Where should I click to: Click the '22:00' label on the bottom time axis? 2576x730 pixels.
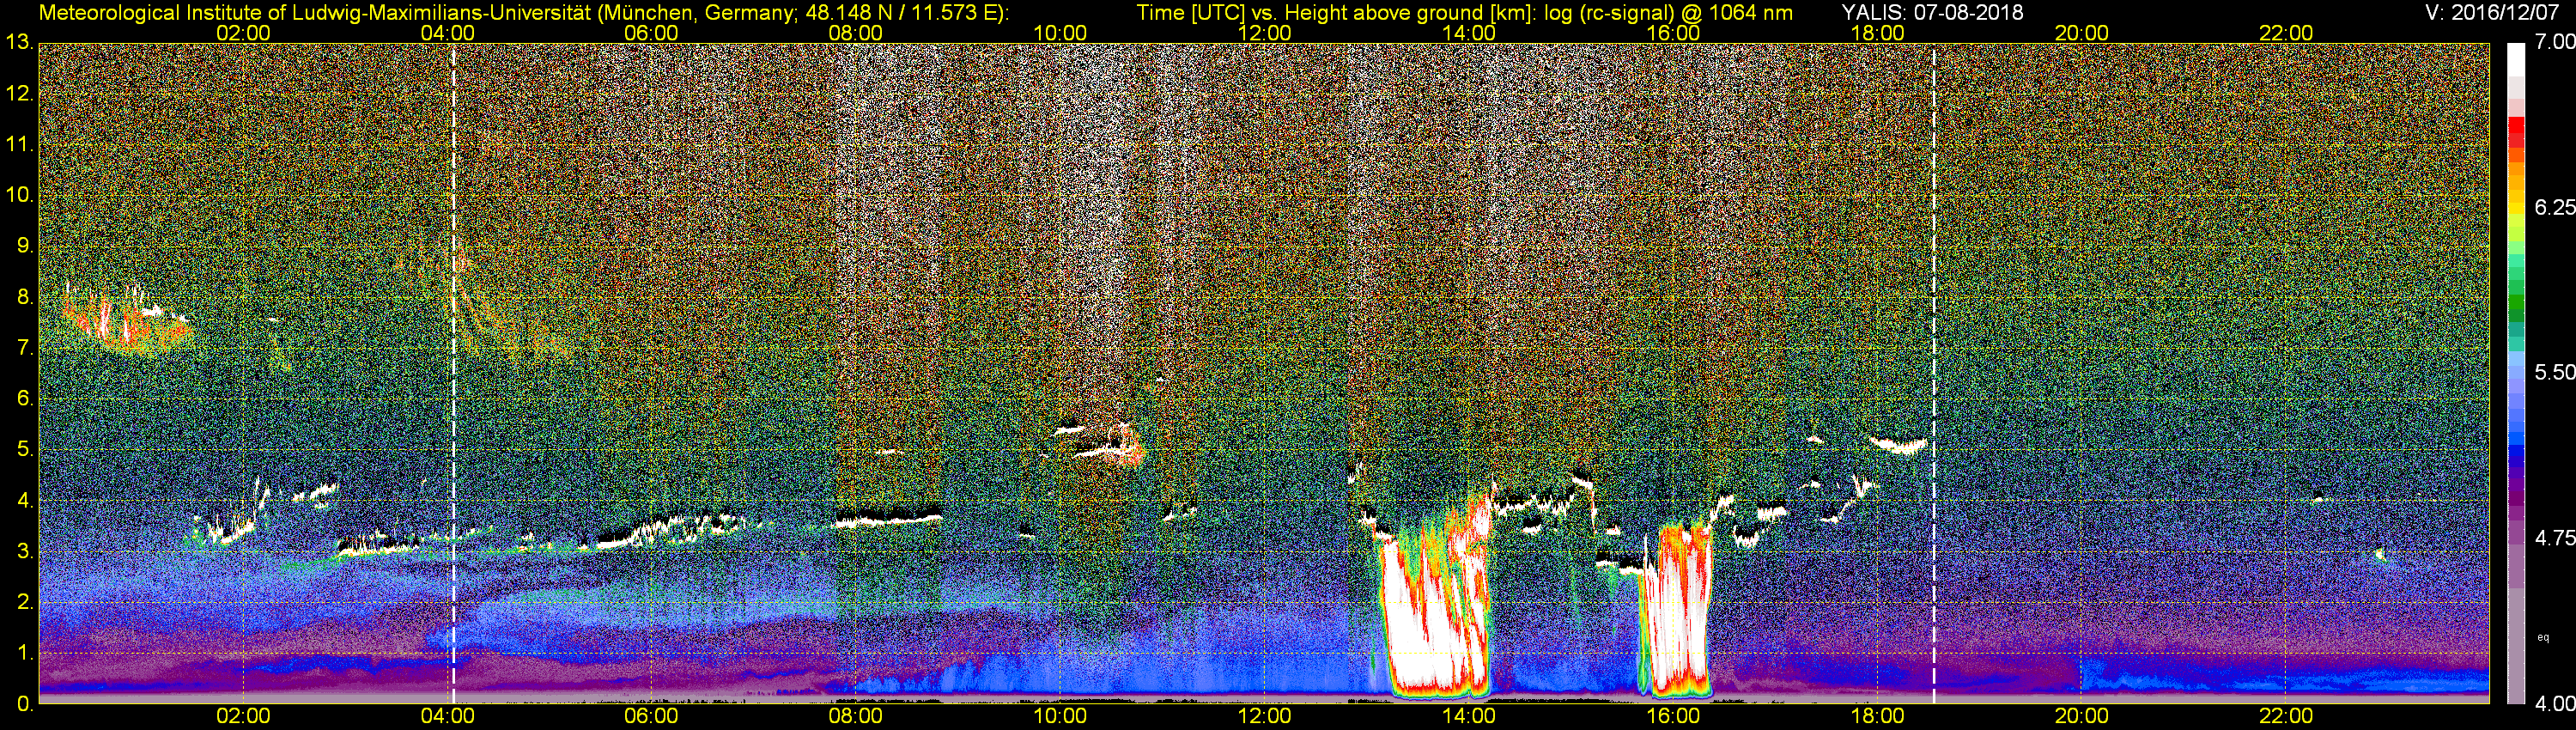point(2286,717)
